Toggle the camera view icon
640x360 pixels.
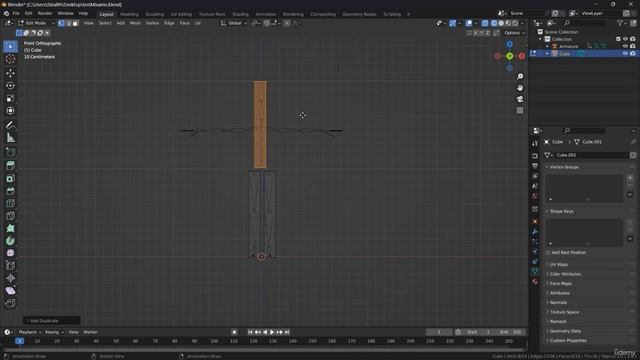[520, 99]
